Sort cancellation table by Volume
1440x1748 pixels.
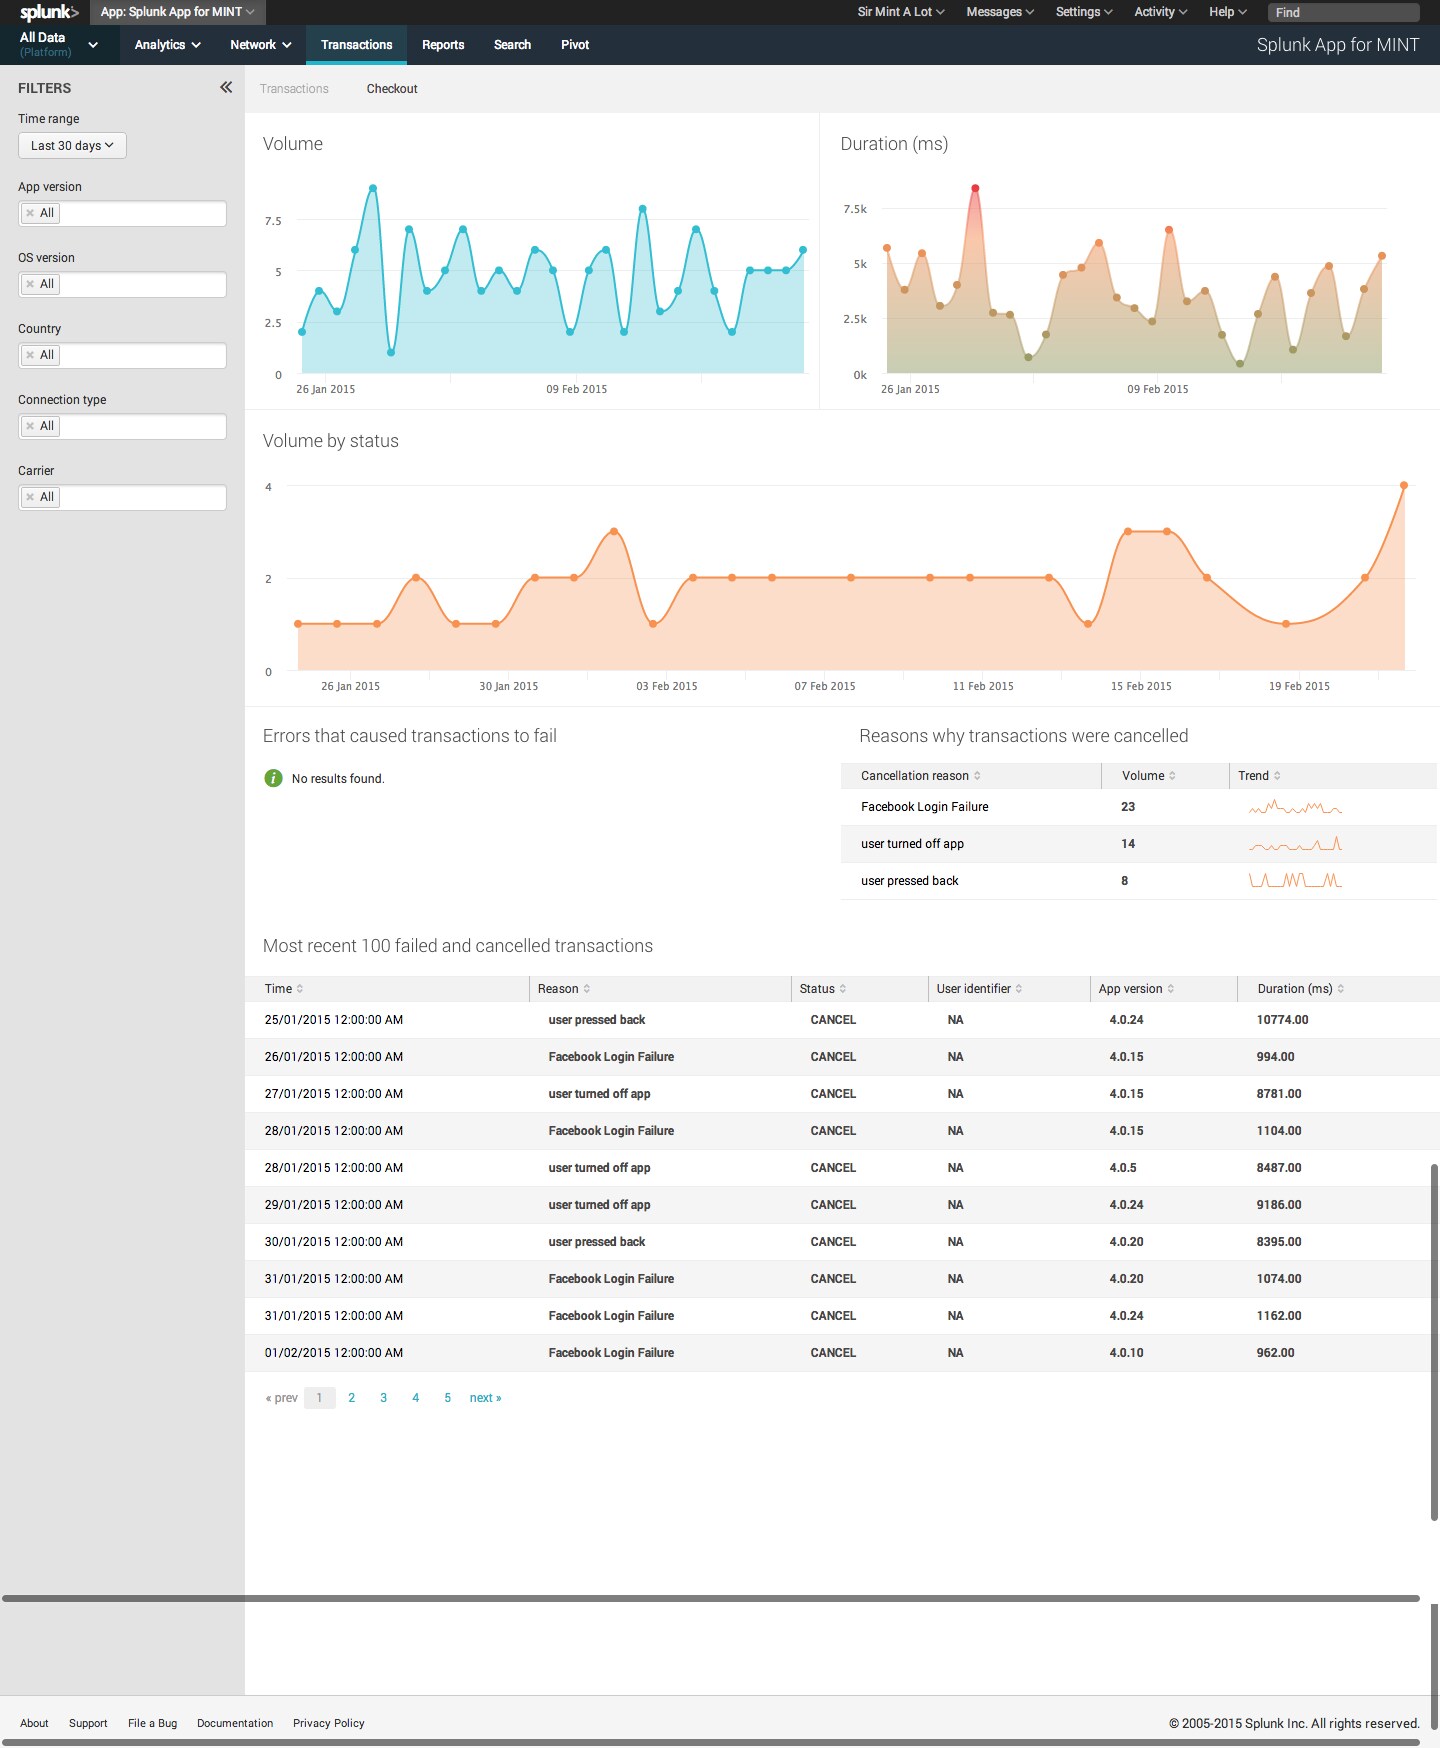coord(1172,776)
